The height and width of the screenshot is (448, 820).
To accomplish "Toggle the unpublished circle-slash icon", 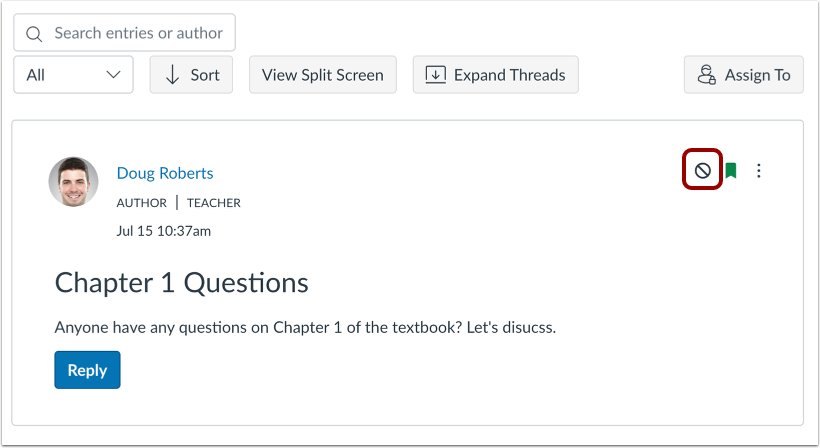I will [702, 171].
